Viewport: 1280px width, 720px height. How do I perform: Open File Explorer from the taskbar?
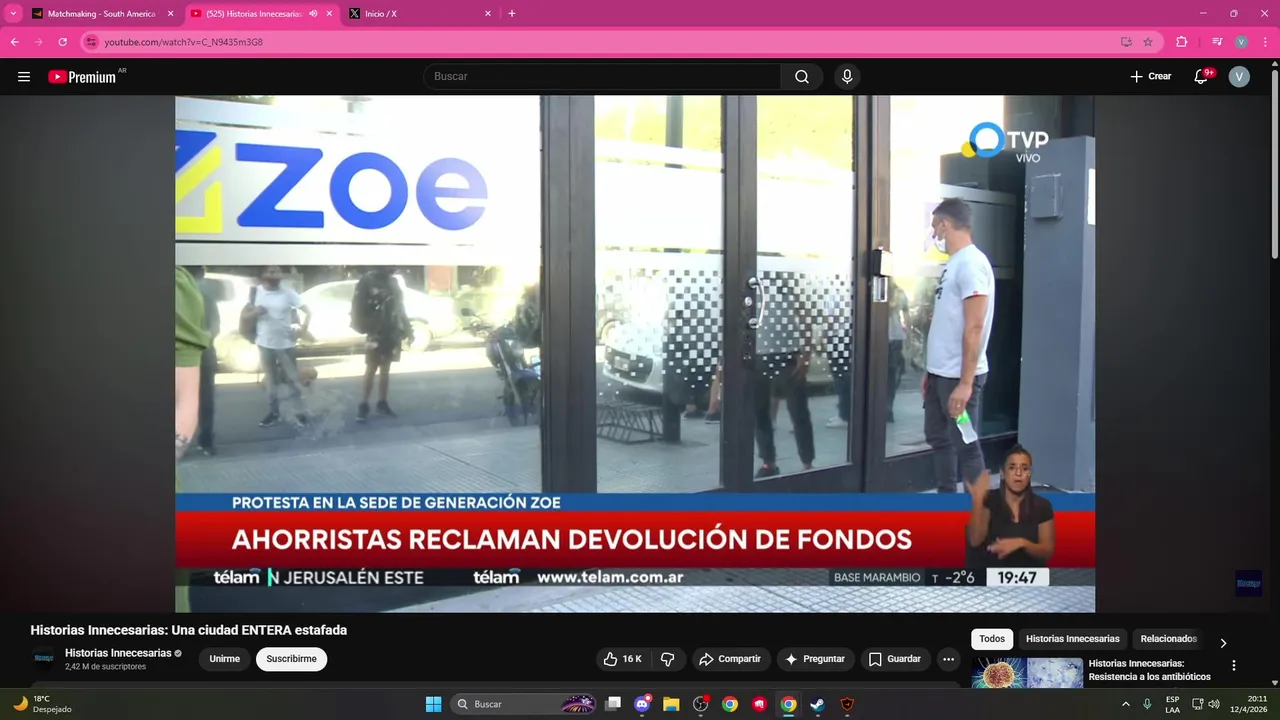pos(671,704)
